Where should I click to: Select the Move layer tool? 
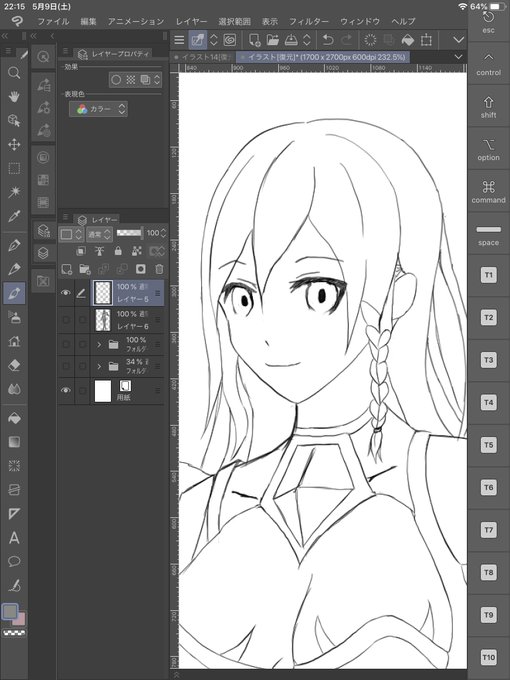click(14, 144)
